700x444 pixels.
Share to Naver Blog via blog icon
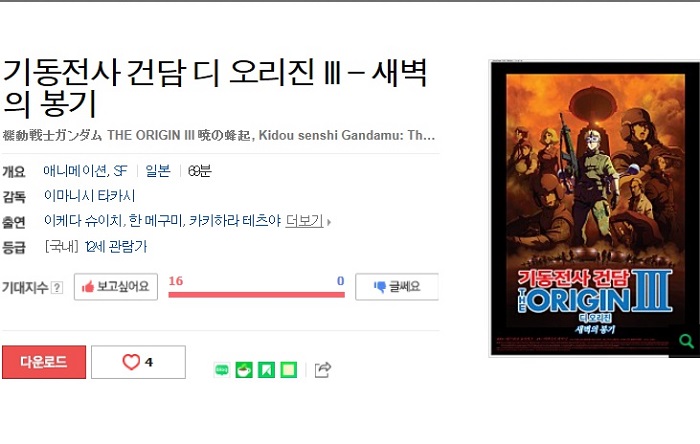coord(222,370)
